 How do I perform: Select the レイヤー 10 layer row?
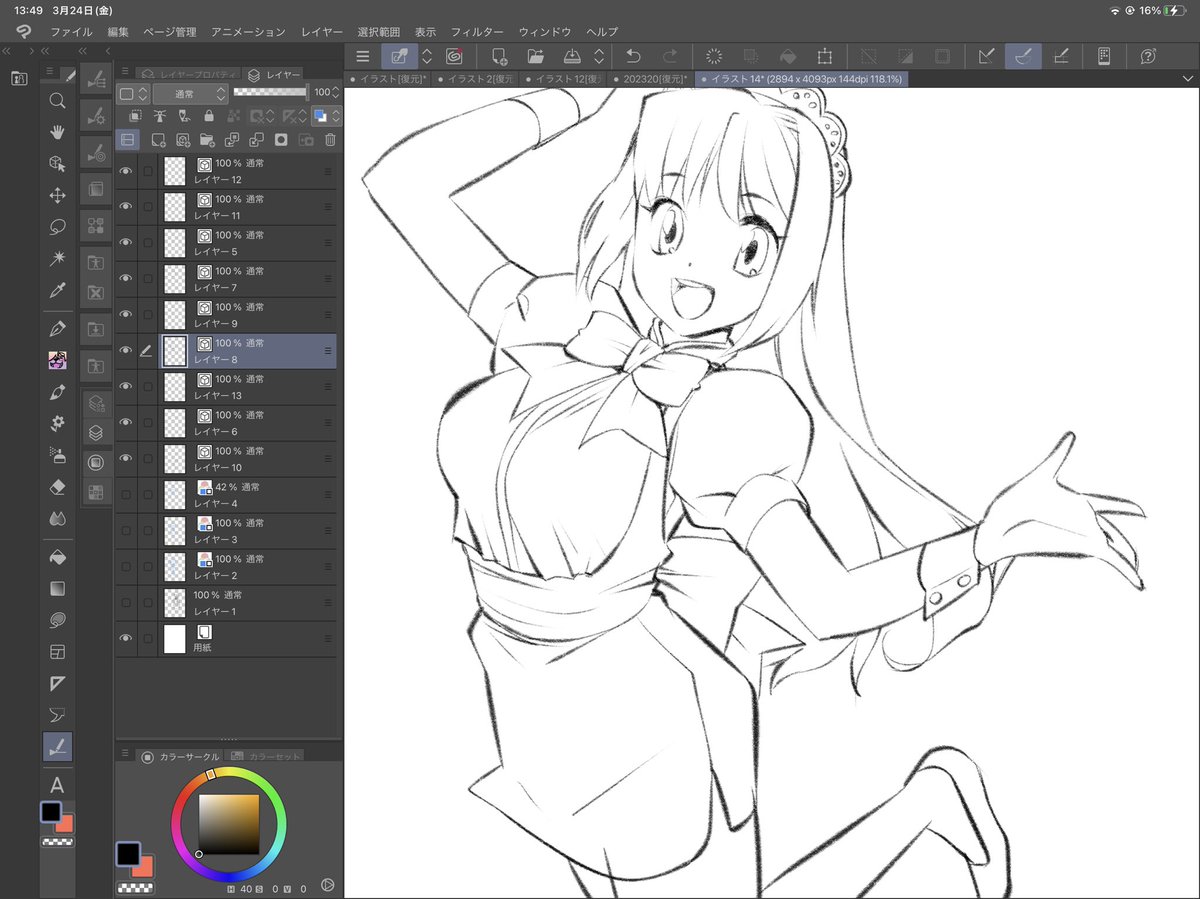coord(226,459)
